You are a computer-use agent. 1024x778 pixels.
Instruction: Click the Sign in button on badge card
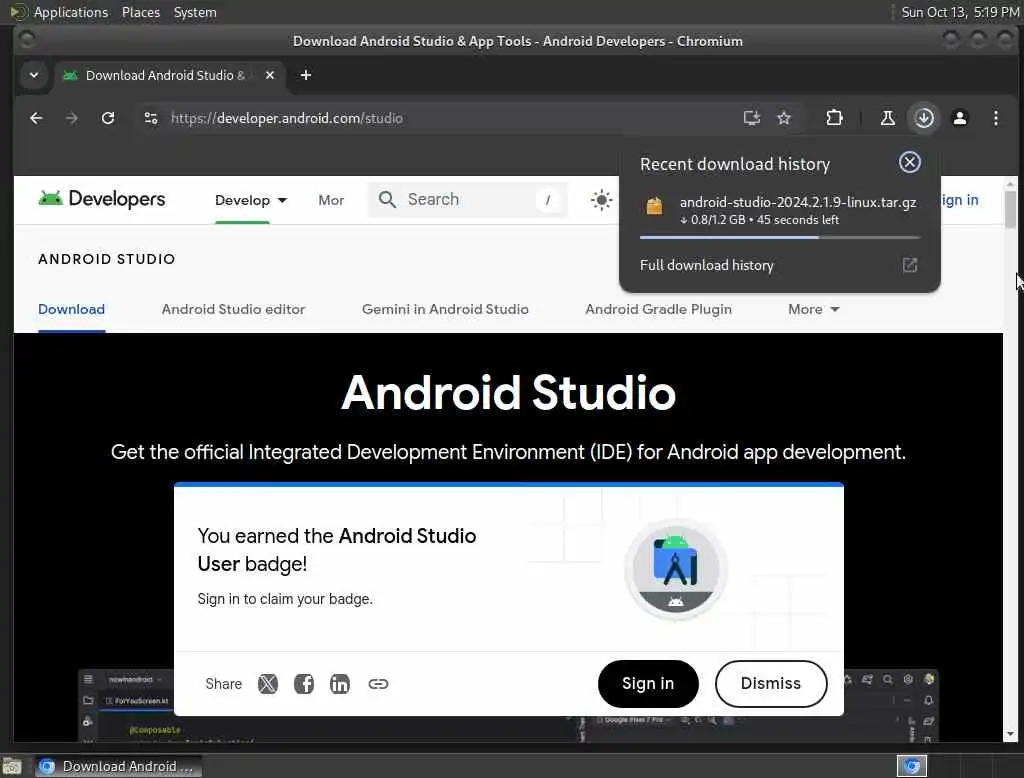pos(648,683)
